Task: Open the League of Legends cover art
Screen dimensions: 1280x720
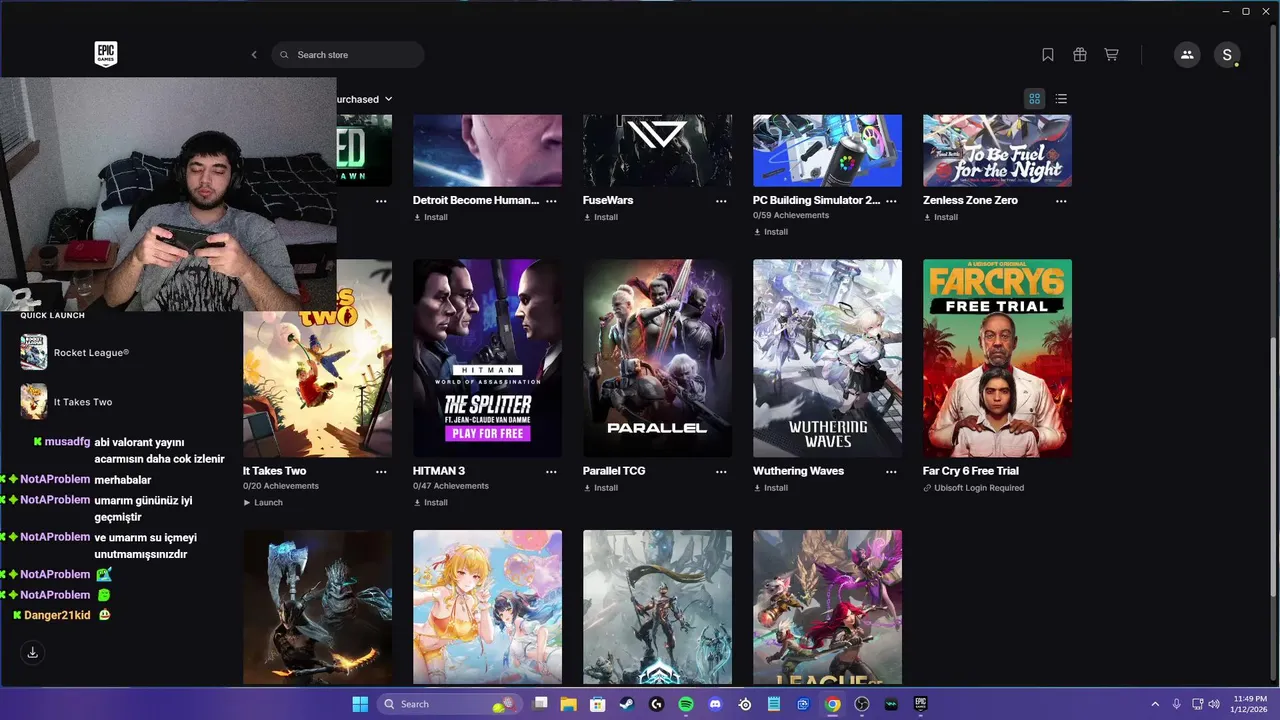Action: pos(827,607)
